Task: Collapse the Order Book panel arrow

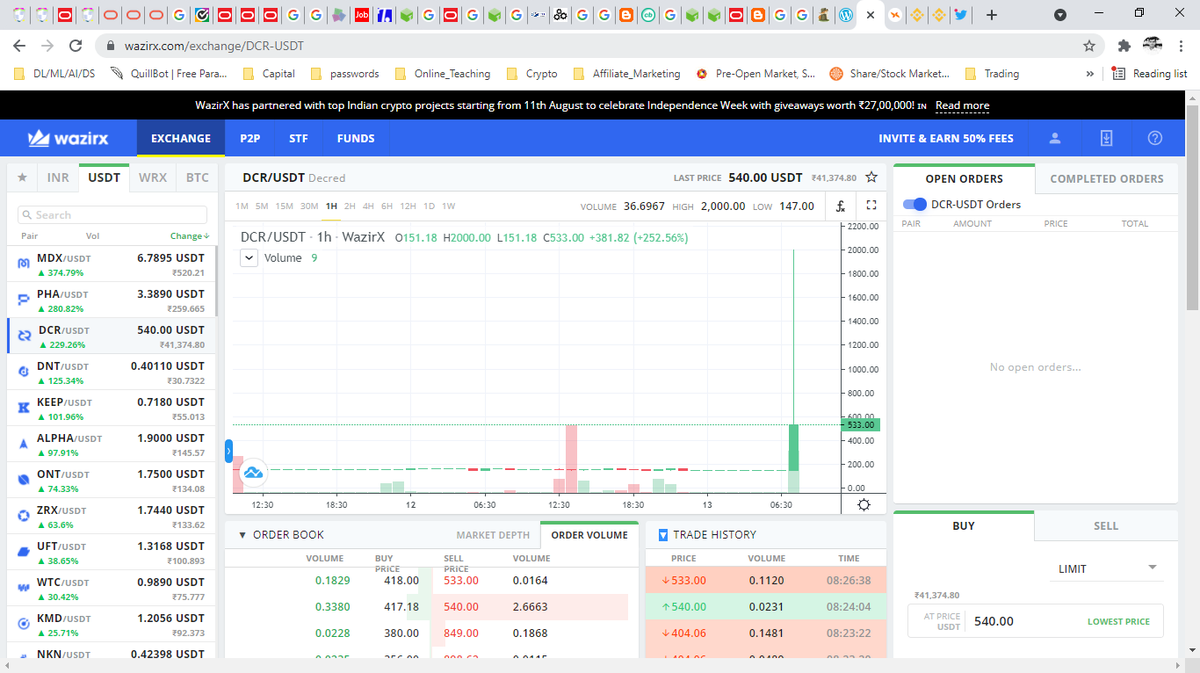Action: [x=242, y=535]
